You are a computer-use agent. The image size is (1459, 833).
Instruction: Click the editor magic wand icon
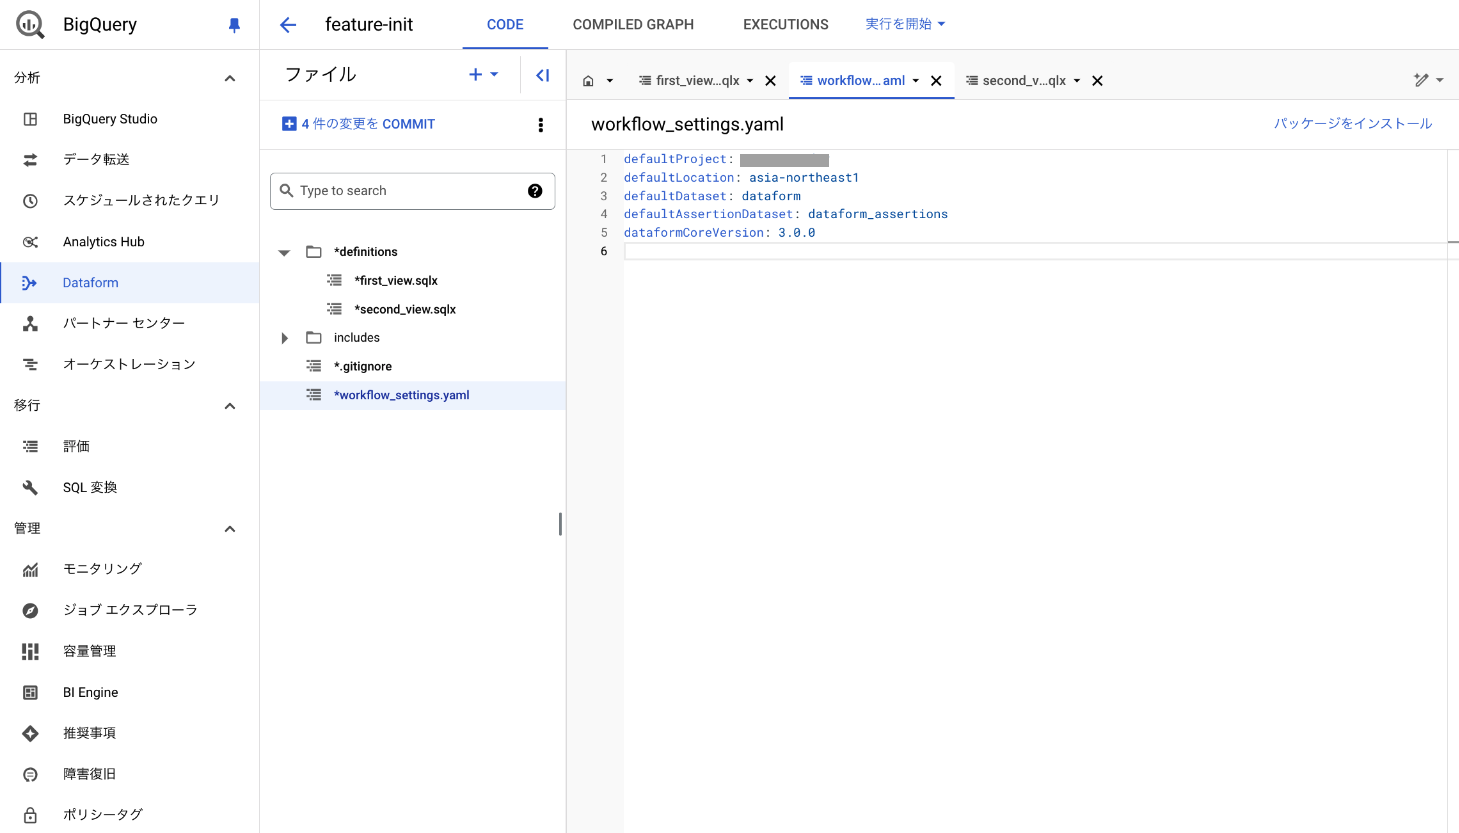click(1421, 80)
